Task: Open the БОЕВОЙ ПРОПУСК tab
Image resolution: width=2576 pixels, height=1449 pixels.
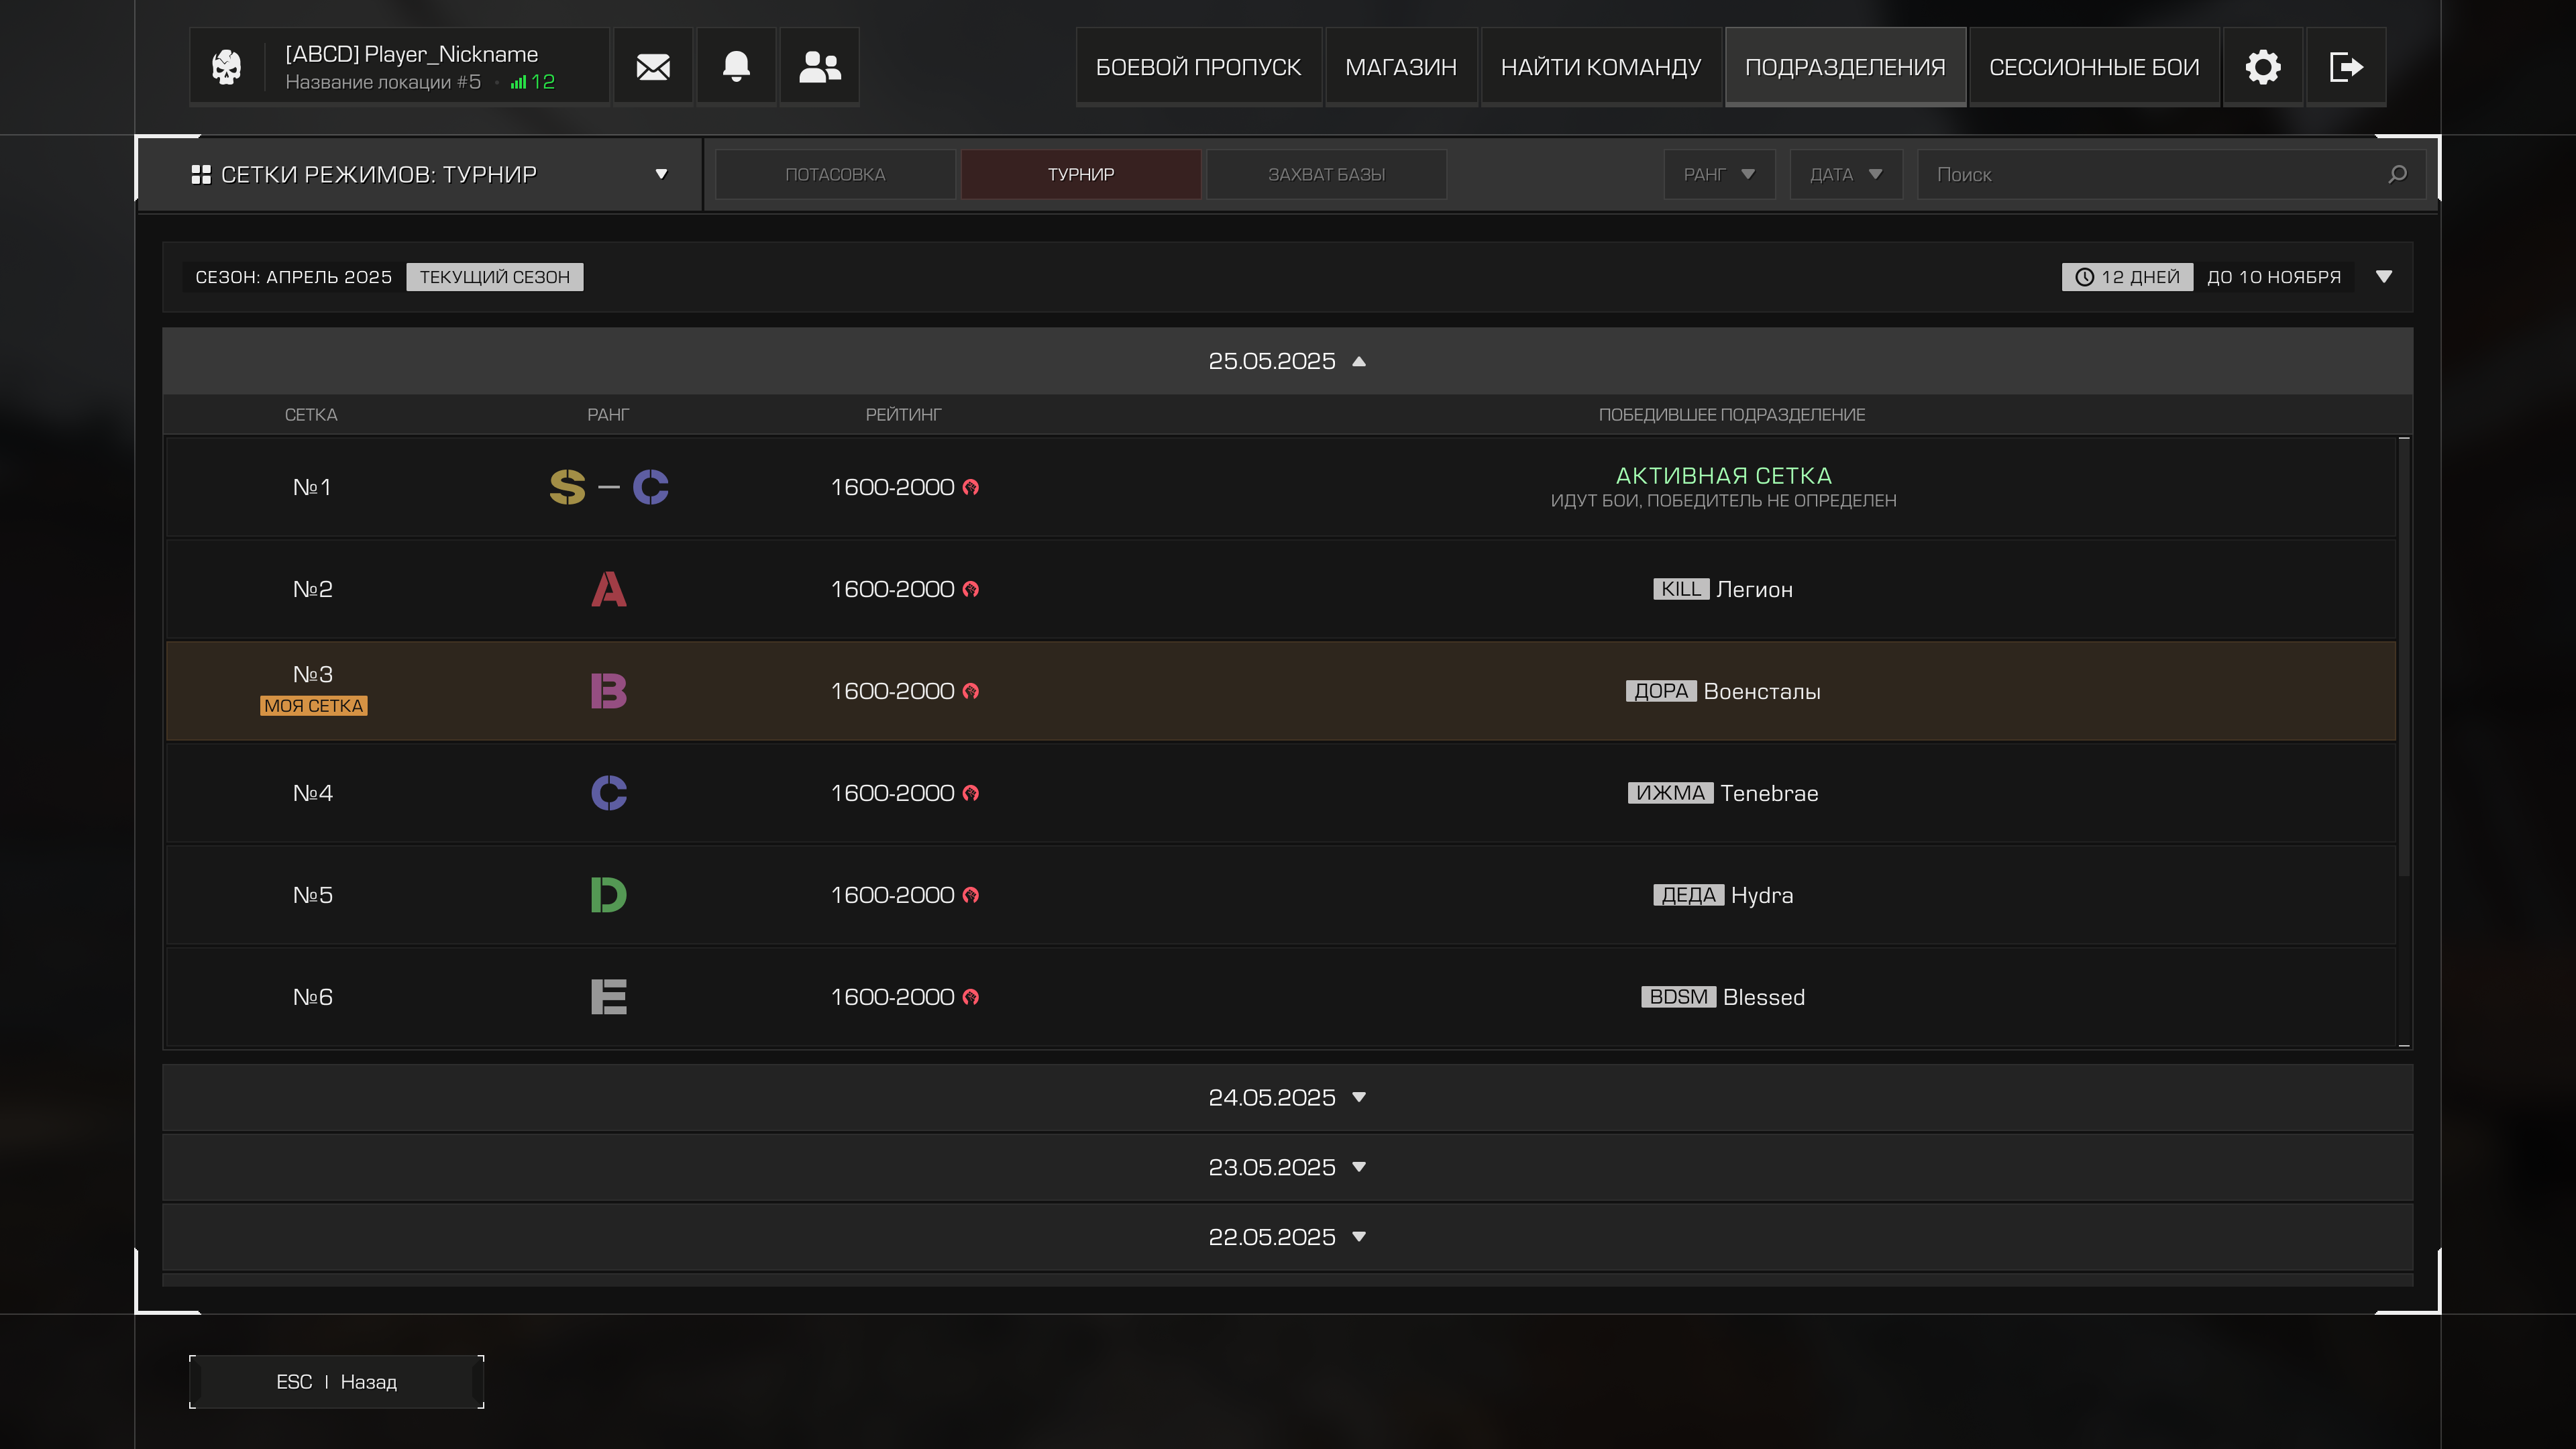Action: click(x=1198, y=67)
